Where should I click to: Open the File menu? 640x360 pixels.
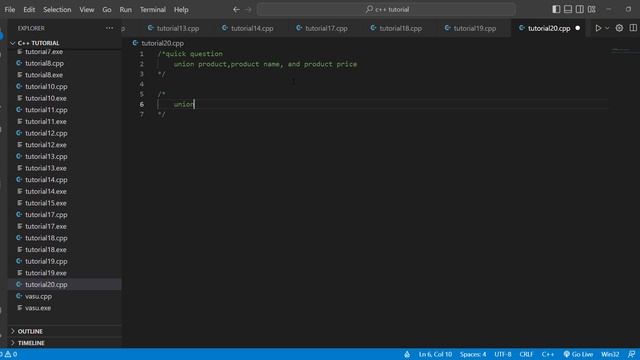pos(10,9)
